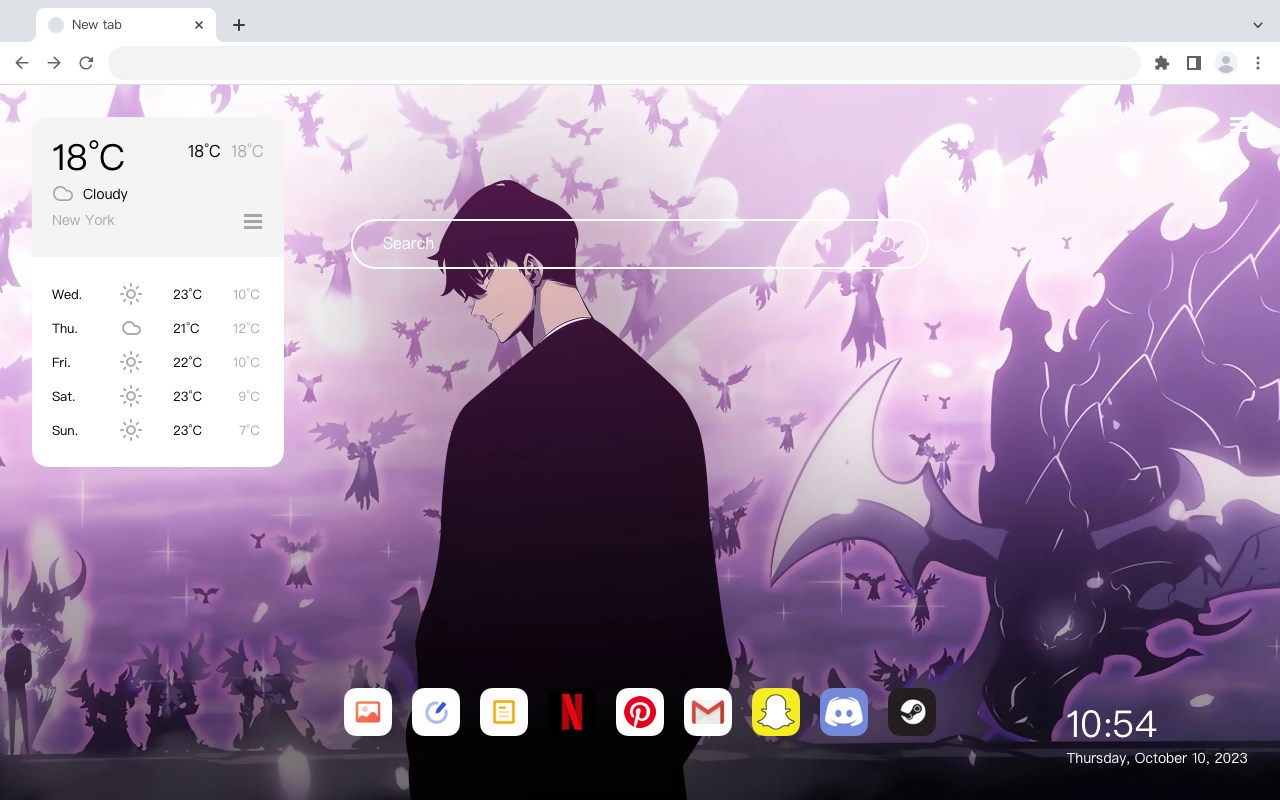Image resolution: width=1280 pixels, height=800 pixels.
Task: Go forward to the next page
Action: coord(54,63)
